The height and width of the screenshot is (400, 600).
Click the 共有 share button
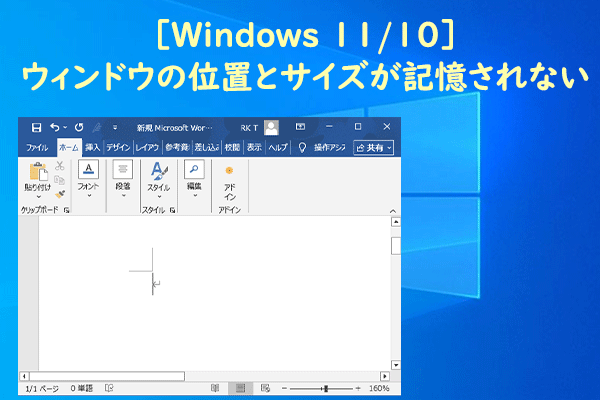(373, 148)
